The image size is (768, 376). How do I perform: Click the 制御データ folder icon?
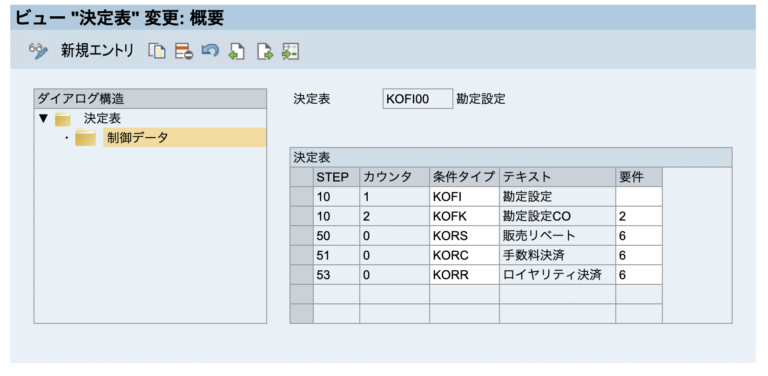[85, 138]
